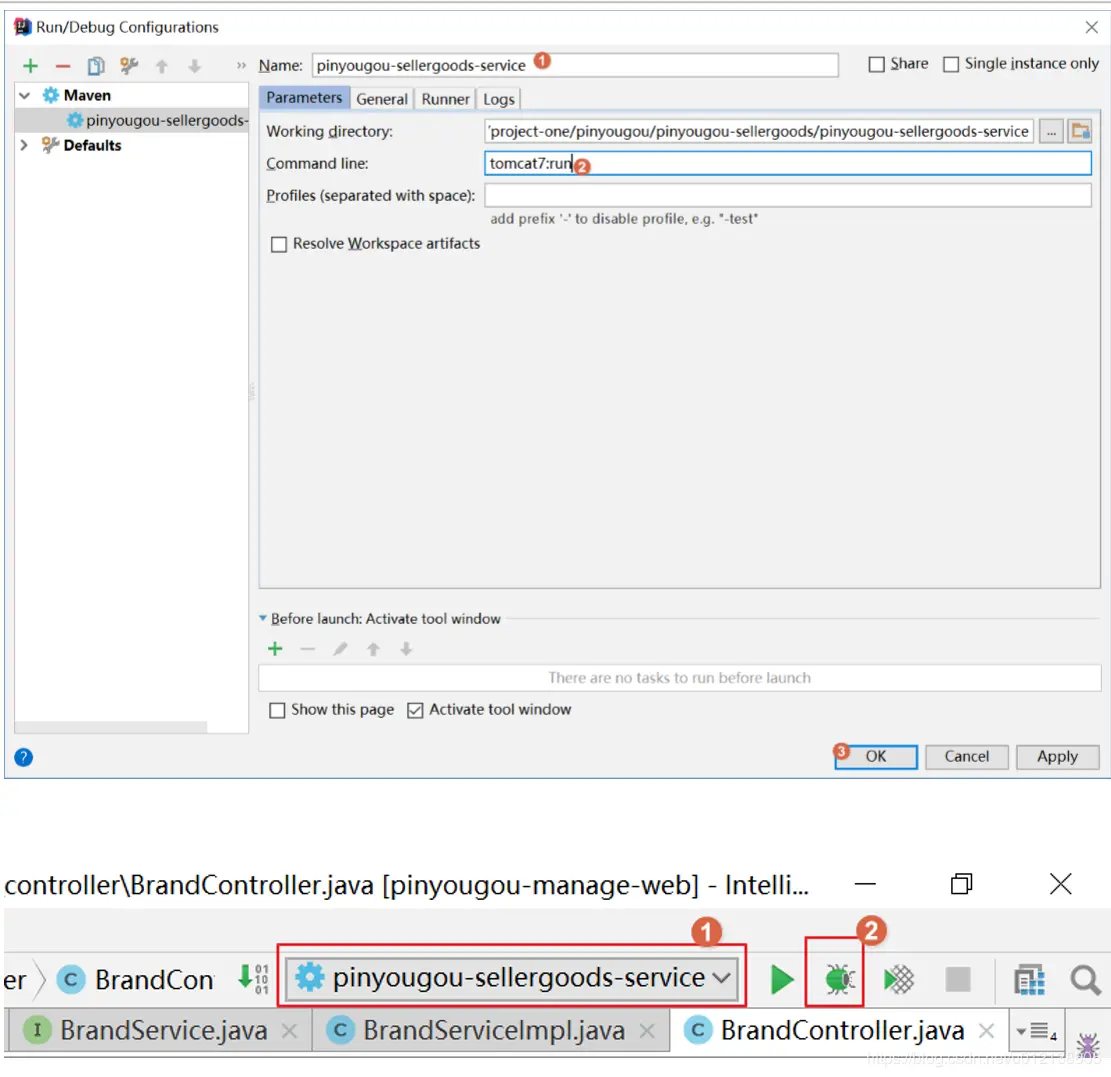The height and width of the screenshot is (1077, 1111).
Task: Add a new configuration with the plus icon
Action: click(x=30, y=66)
